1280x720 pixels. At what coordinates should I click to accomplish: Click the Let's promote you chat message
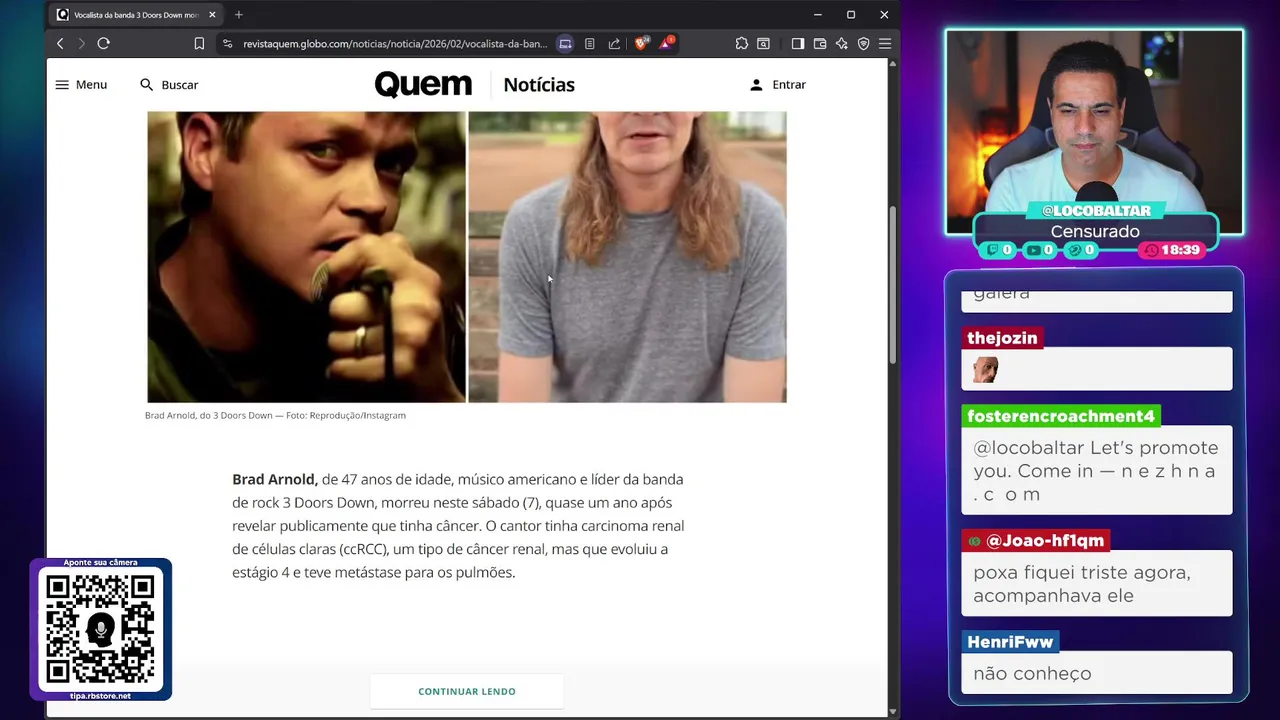1096,471
